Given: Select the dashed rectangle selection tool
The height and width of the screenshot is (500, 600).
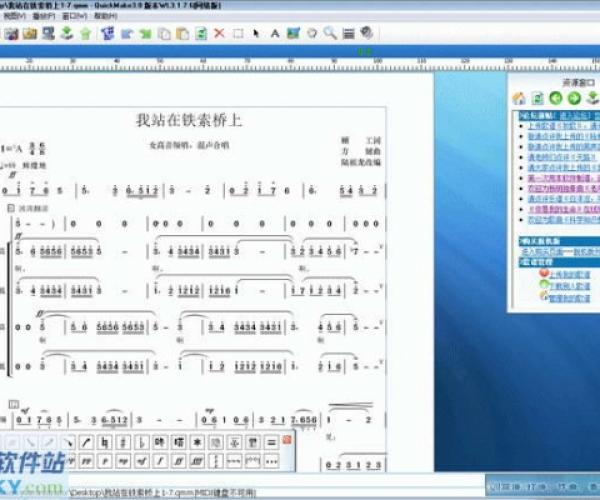Looking at the screenshot, I should click(238, 34).
